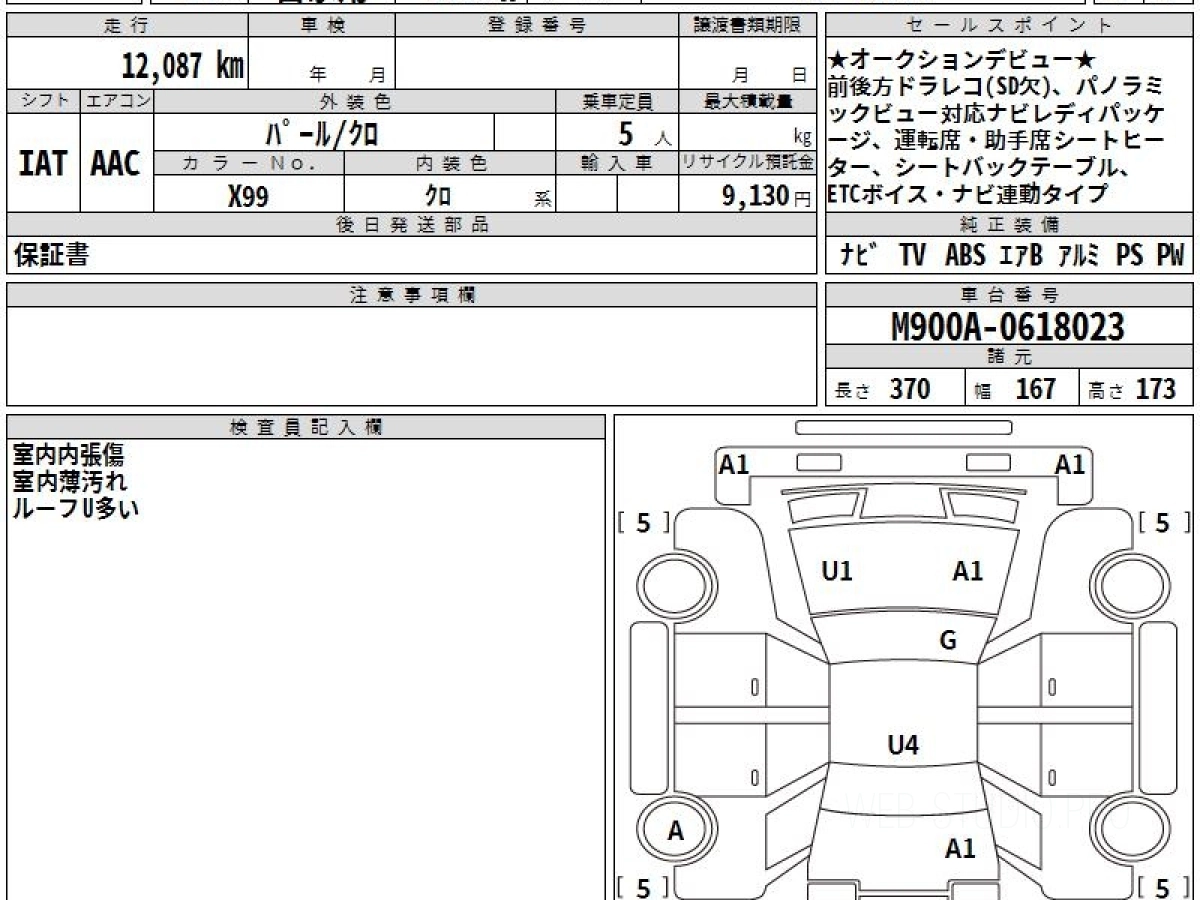Viewport: 1200px width, 900px height.
Task: Click the AAC air-conditioner value
Action: coord(117,164)
